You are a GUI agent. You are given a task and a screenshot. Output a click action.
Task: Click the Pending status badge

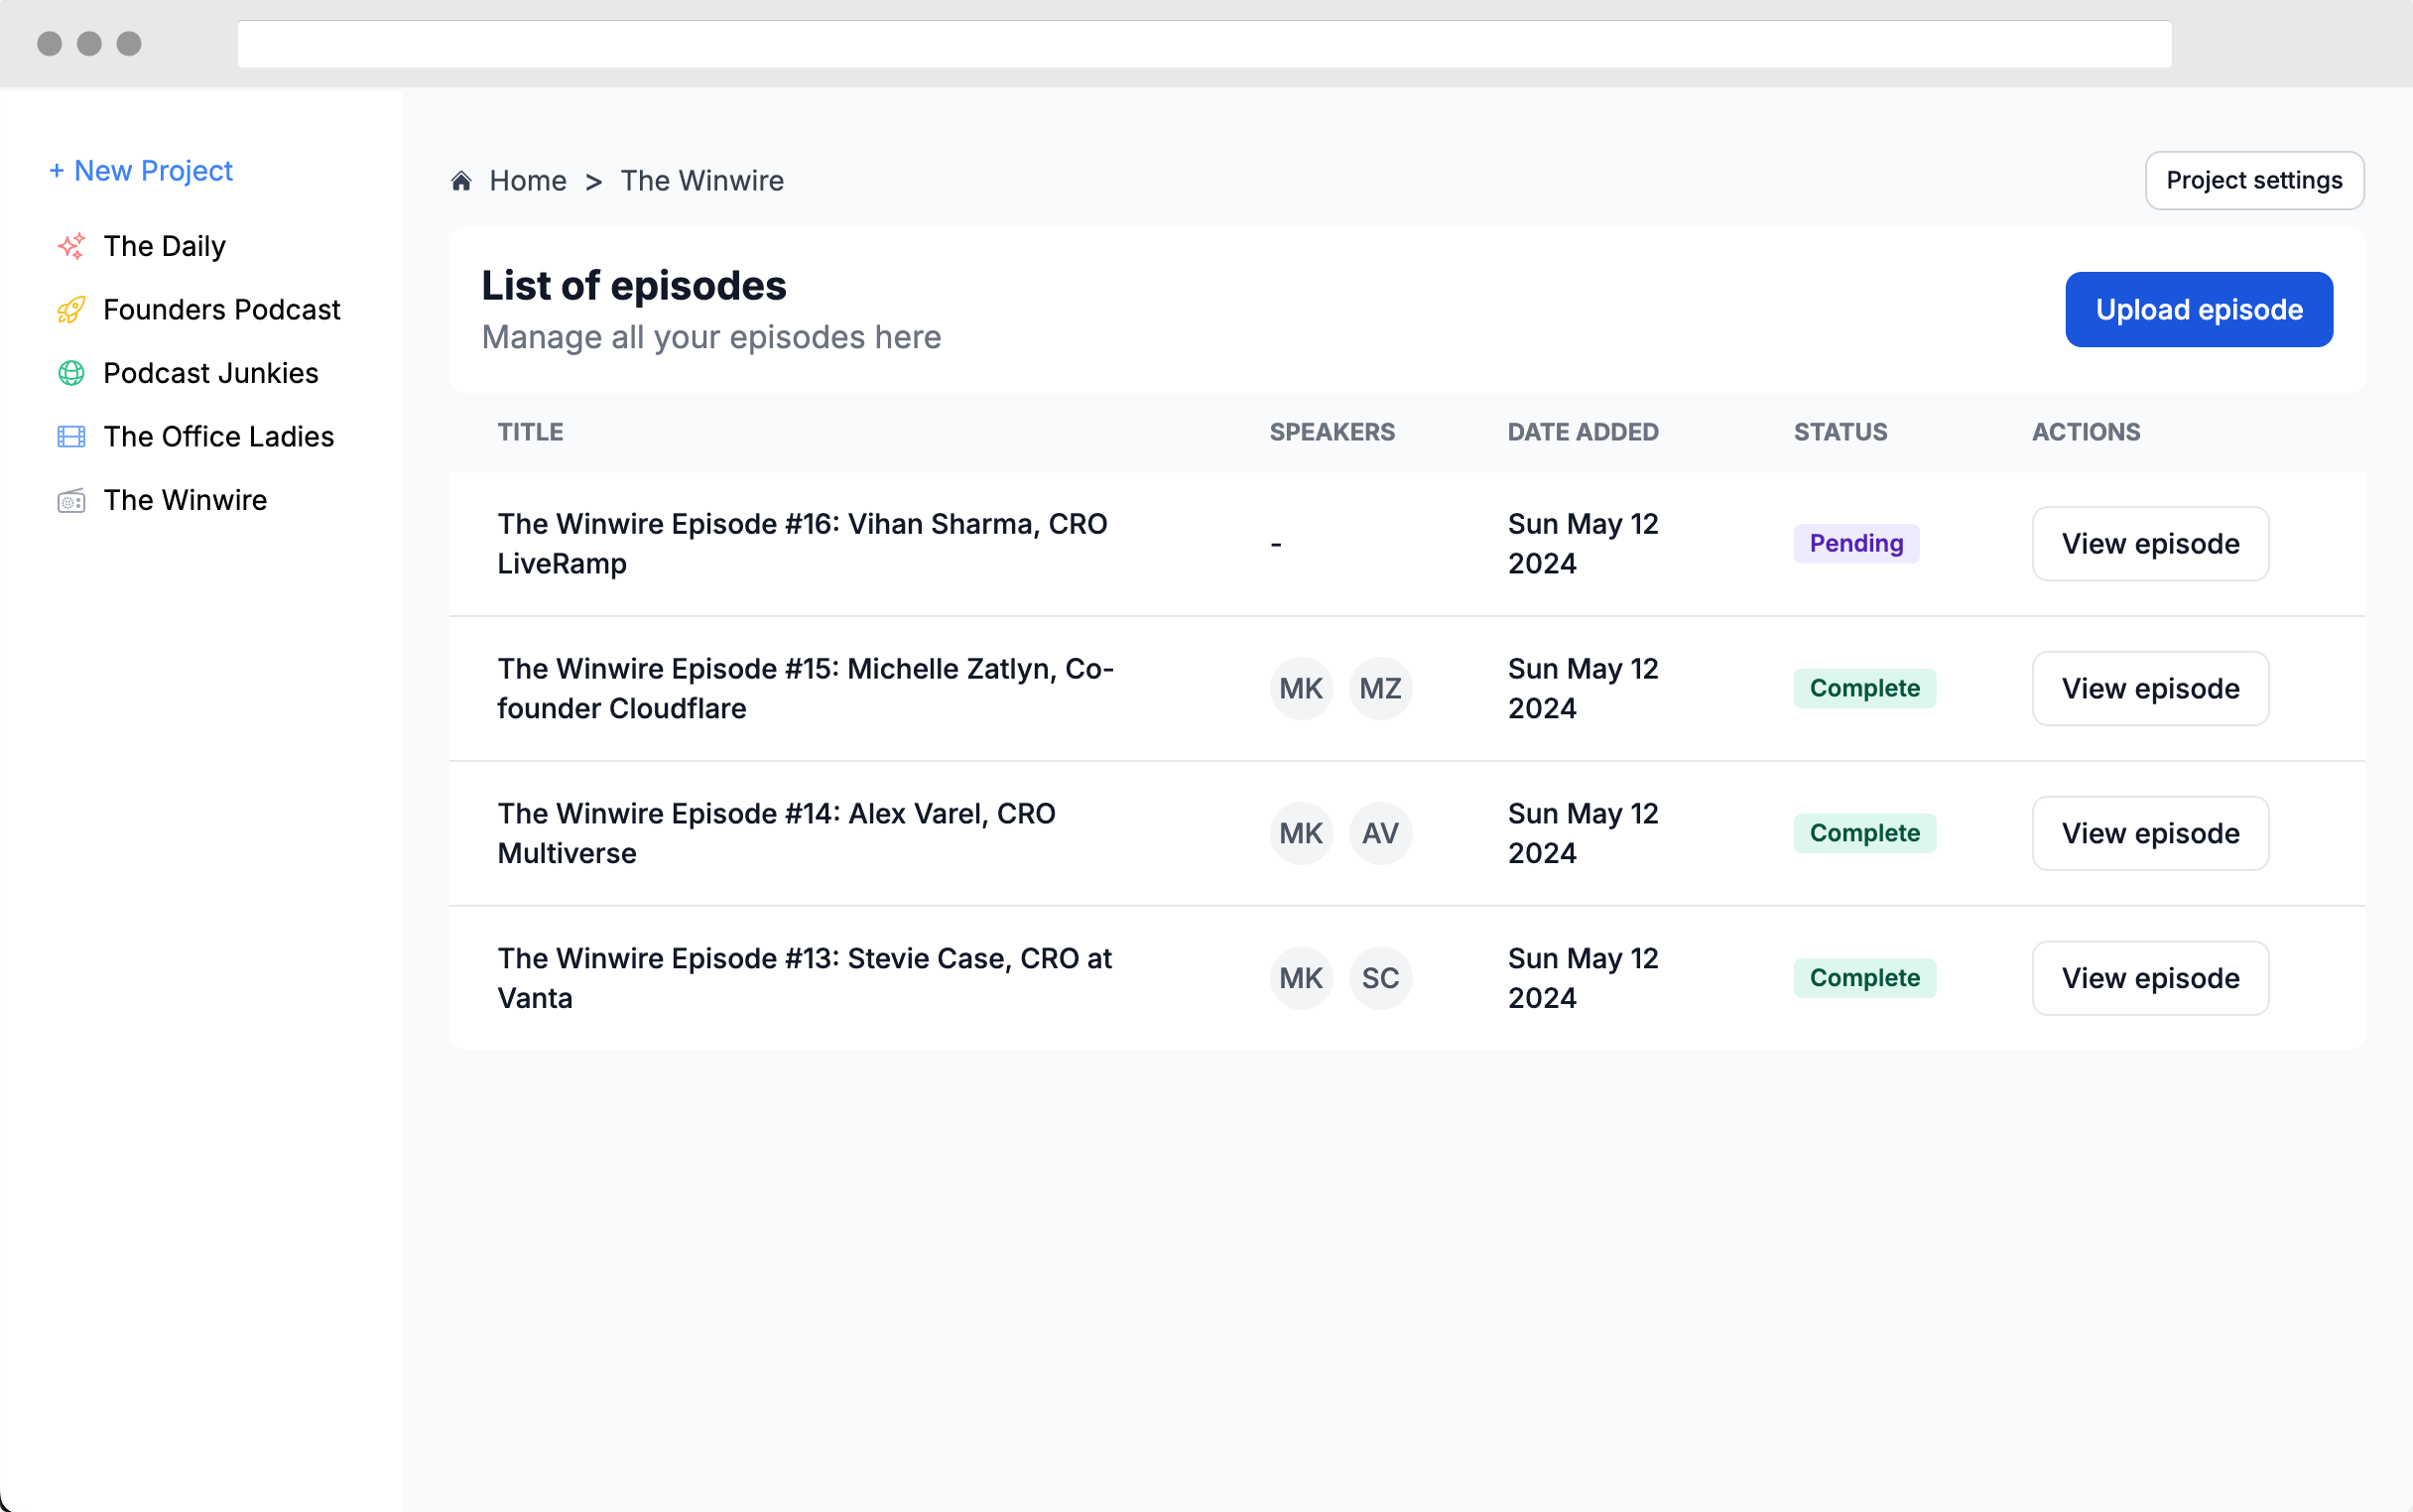(1856, 543)
